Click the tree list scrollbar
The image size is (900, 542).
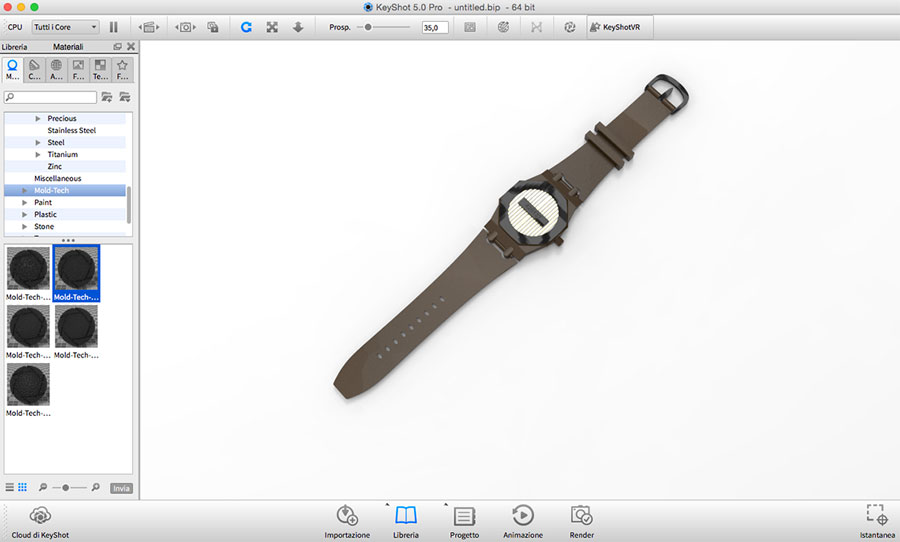(x=129, y=205)
